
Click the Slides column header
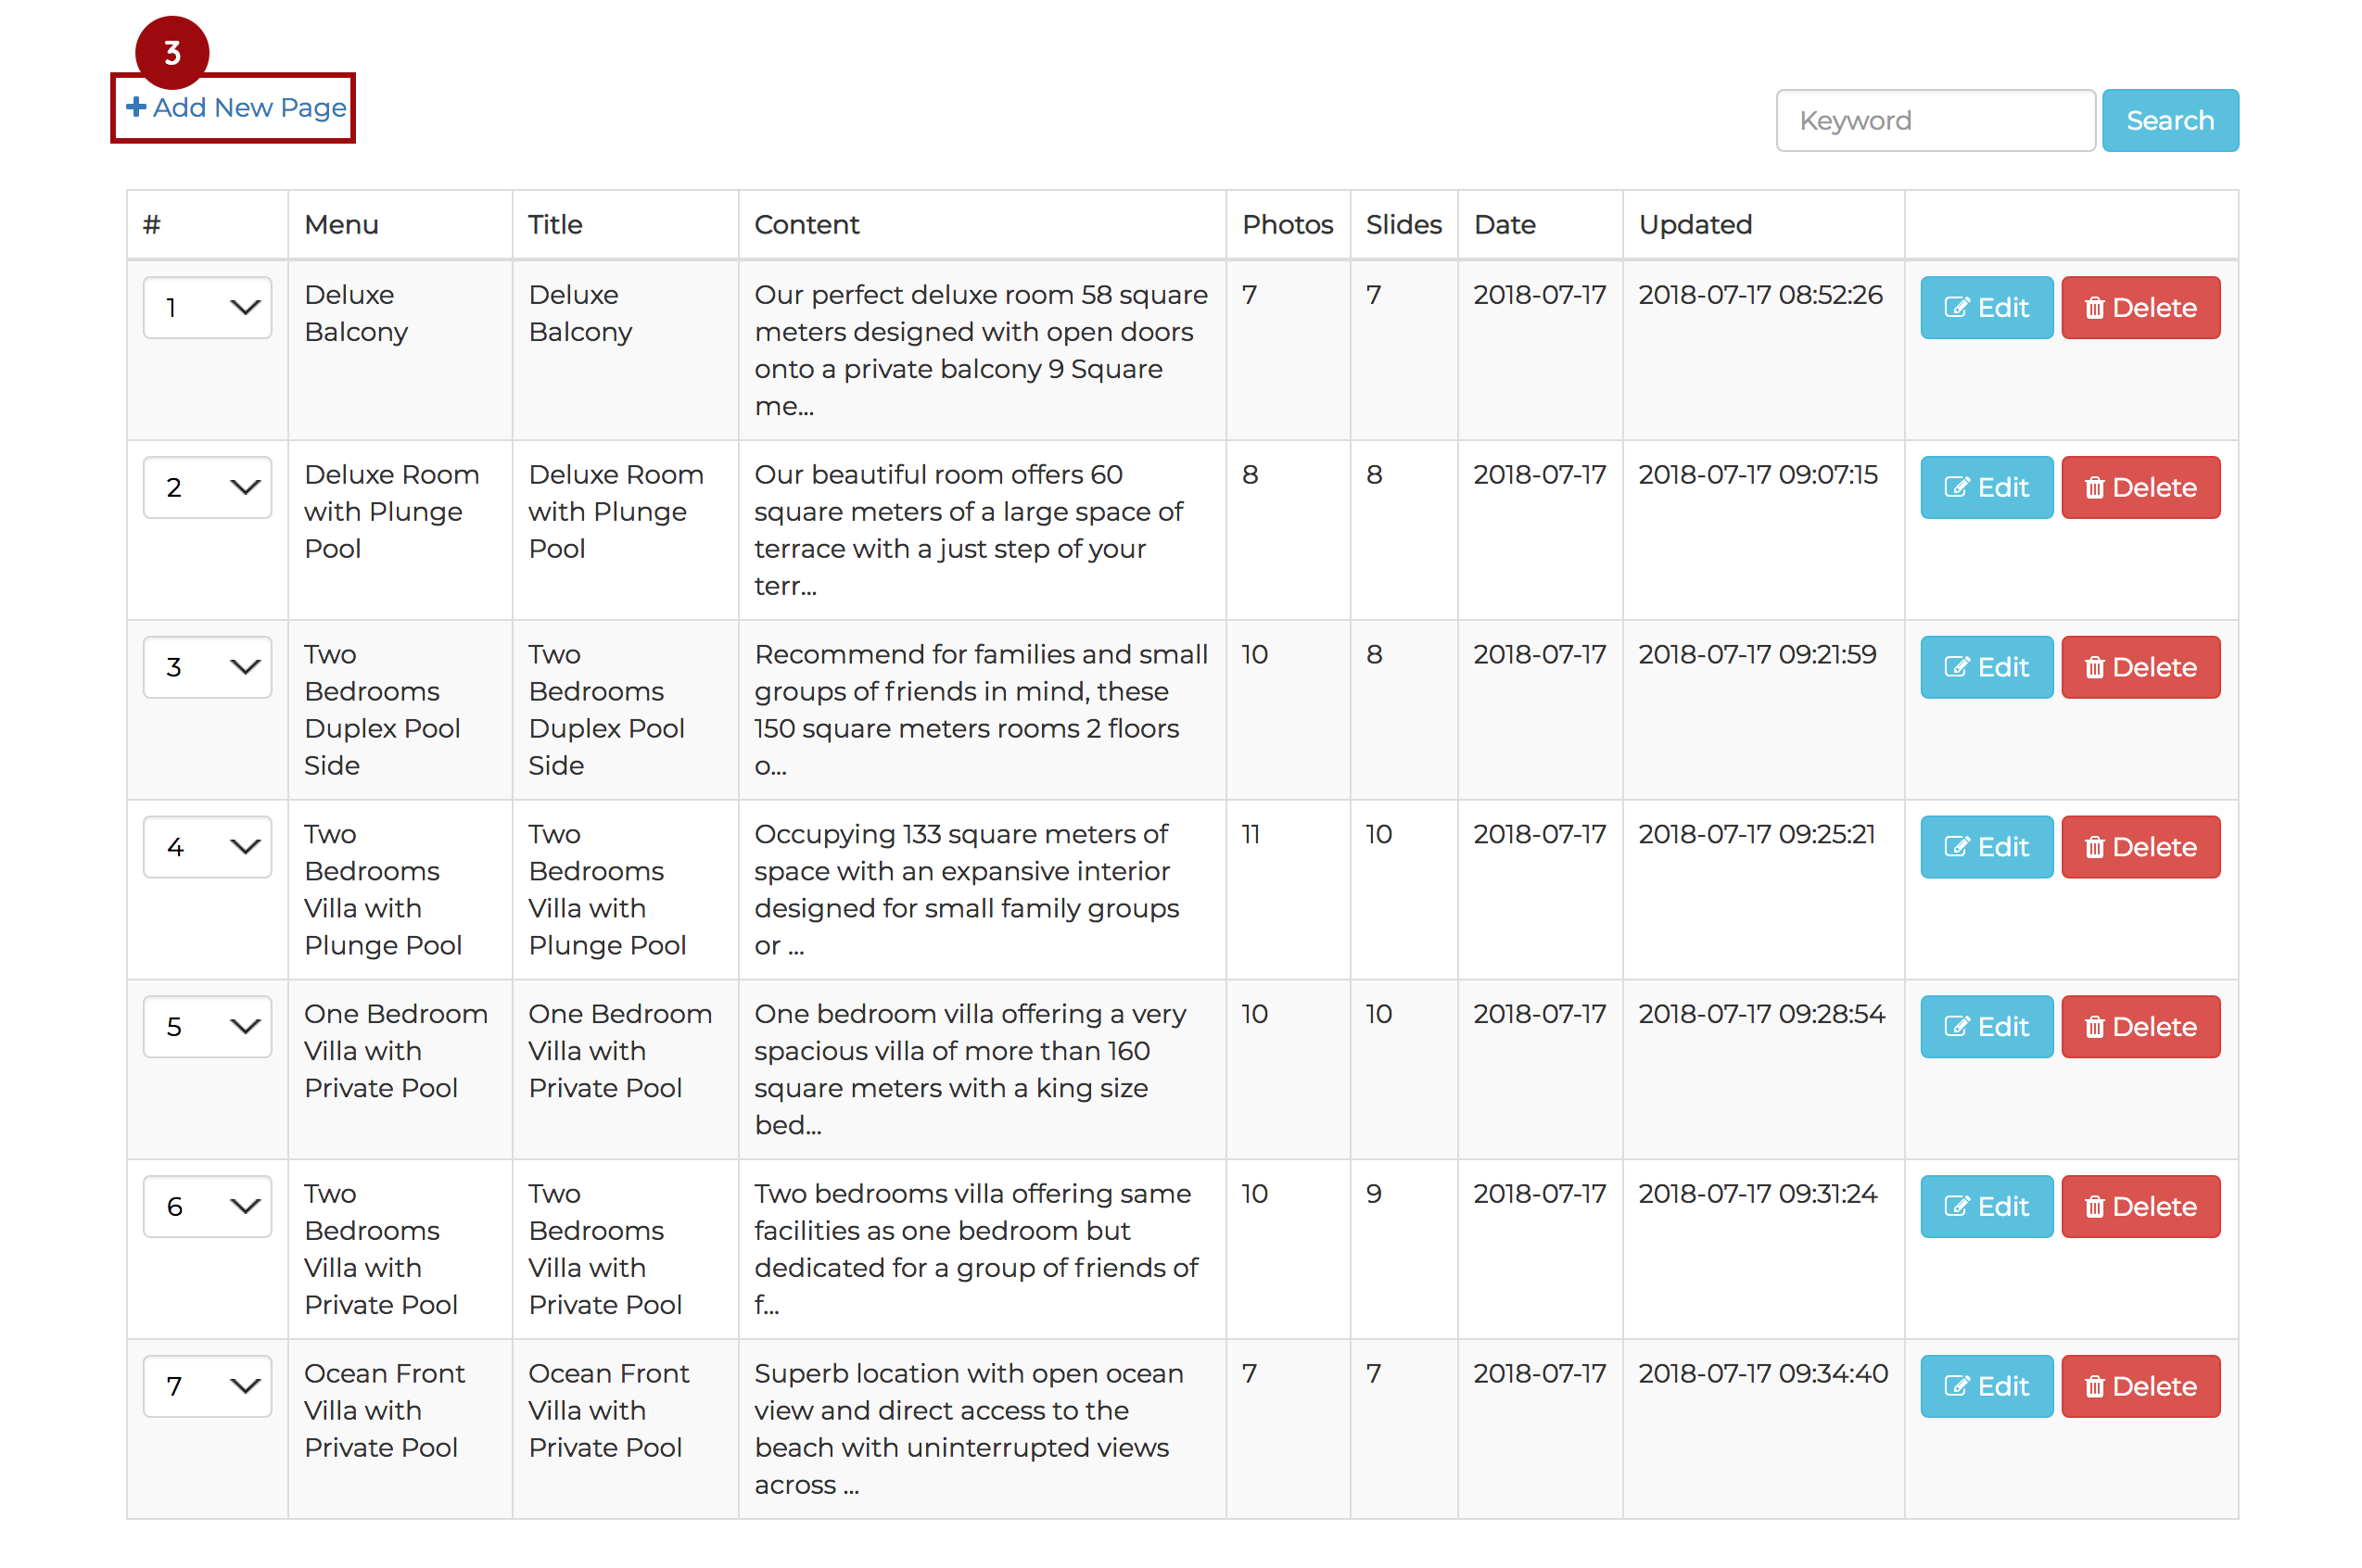tap(1403, 224)
